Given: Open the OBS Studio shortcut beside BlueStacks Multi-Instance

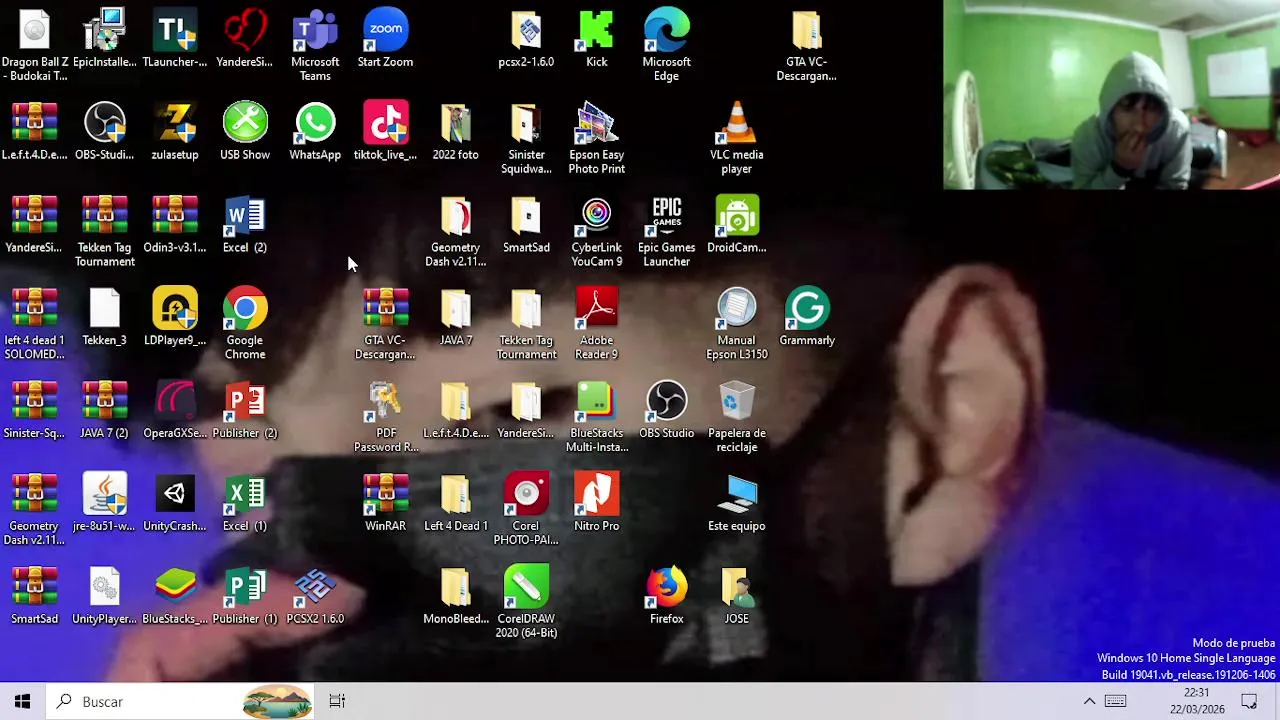Looking at the screenshot, I should (x=666, y=410).
